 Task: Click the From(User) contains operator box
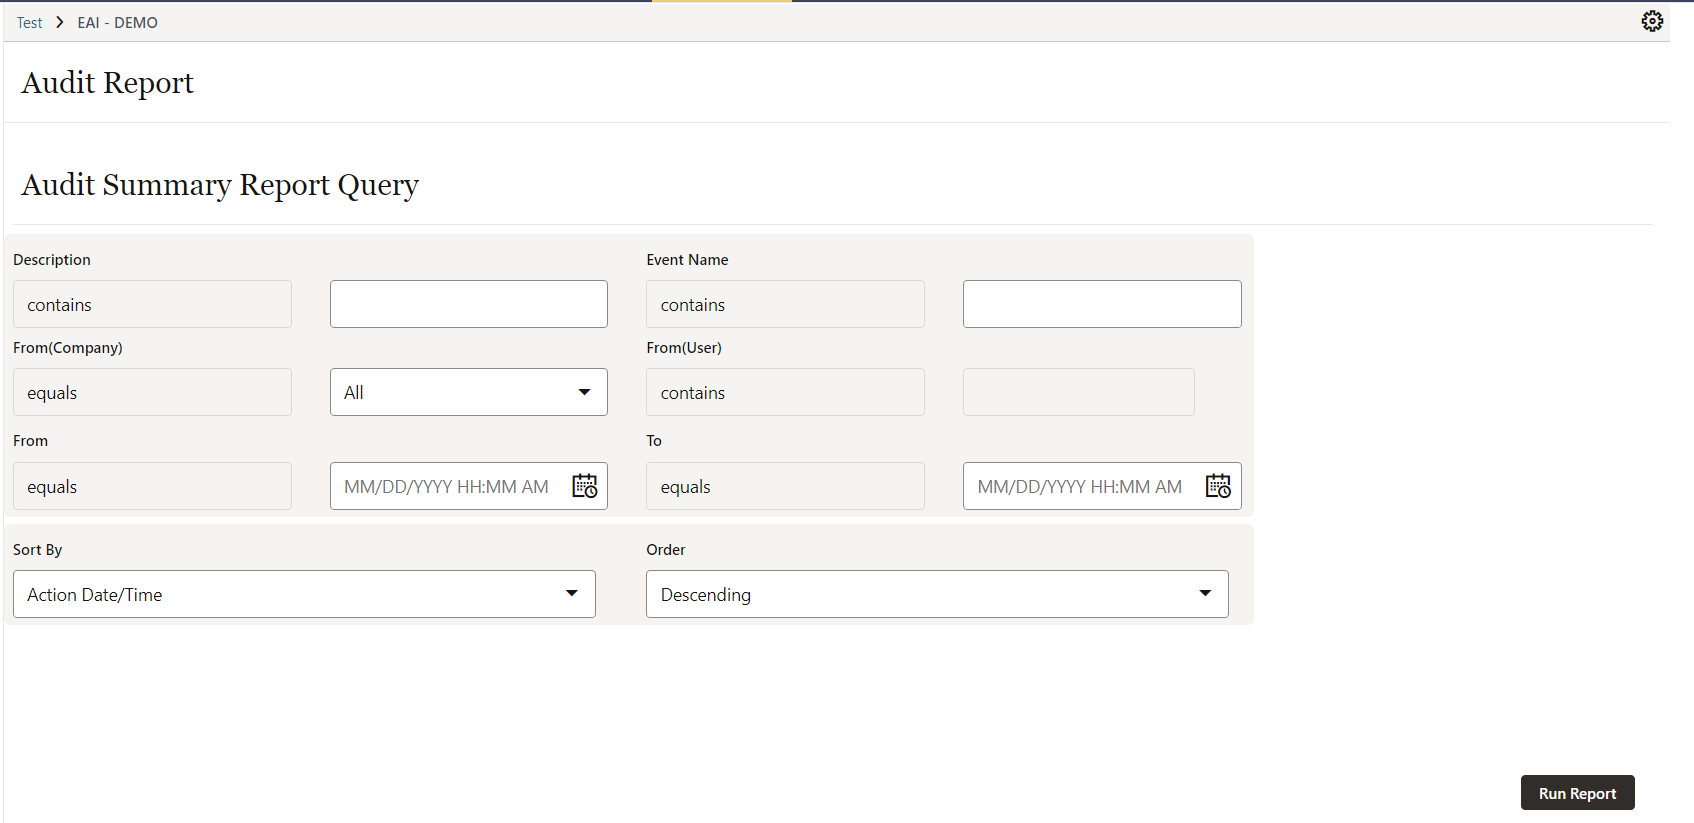click(x=785, y=392)
